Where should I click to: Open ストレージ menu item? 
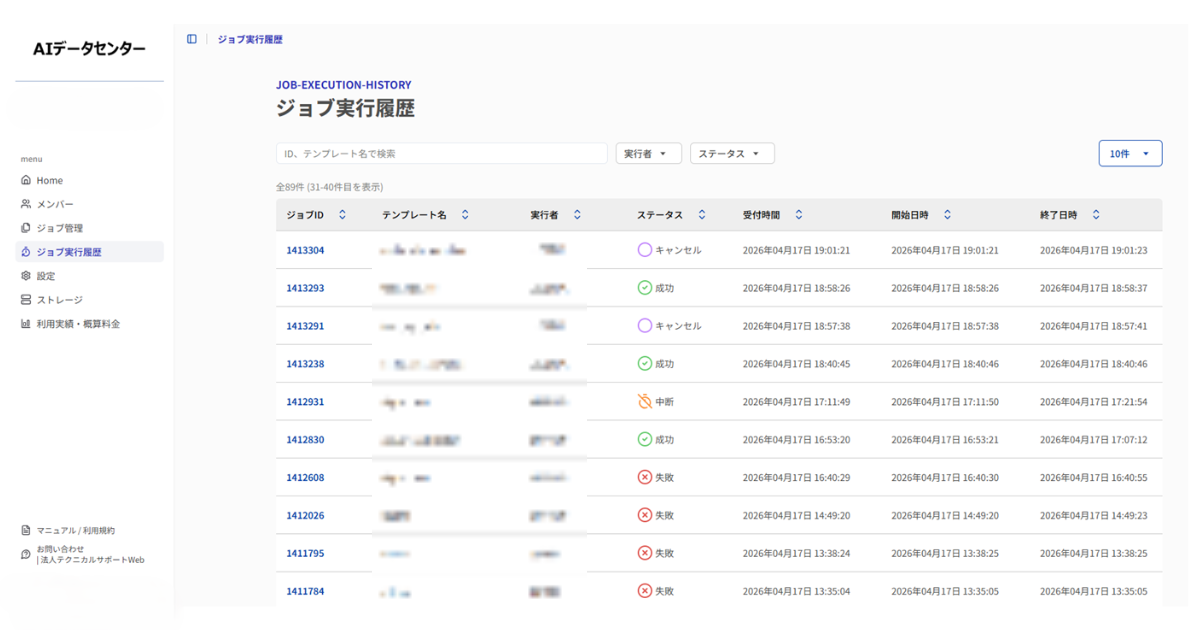[89, 300]
